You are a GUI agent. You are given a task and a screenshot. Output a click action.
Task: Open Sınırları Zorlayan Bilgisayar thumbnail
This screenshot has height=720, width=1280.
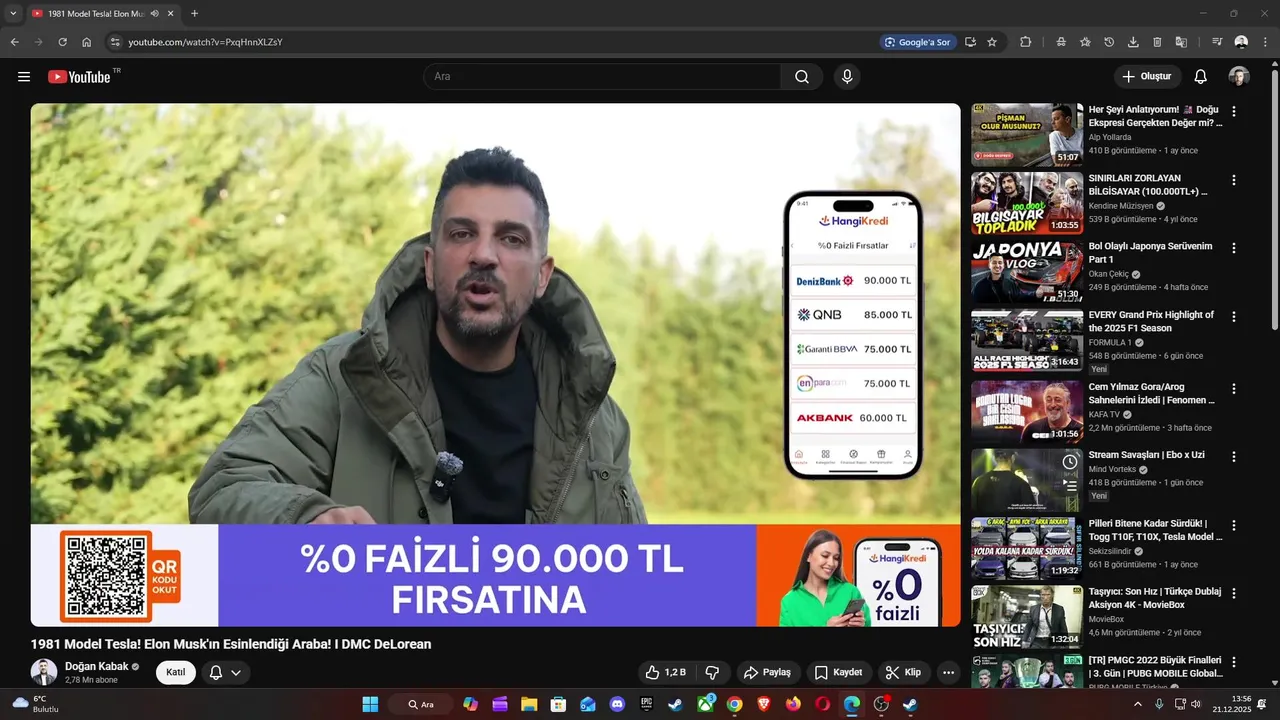(1027, 203)
